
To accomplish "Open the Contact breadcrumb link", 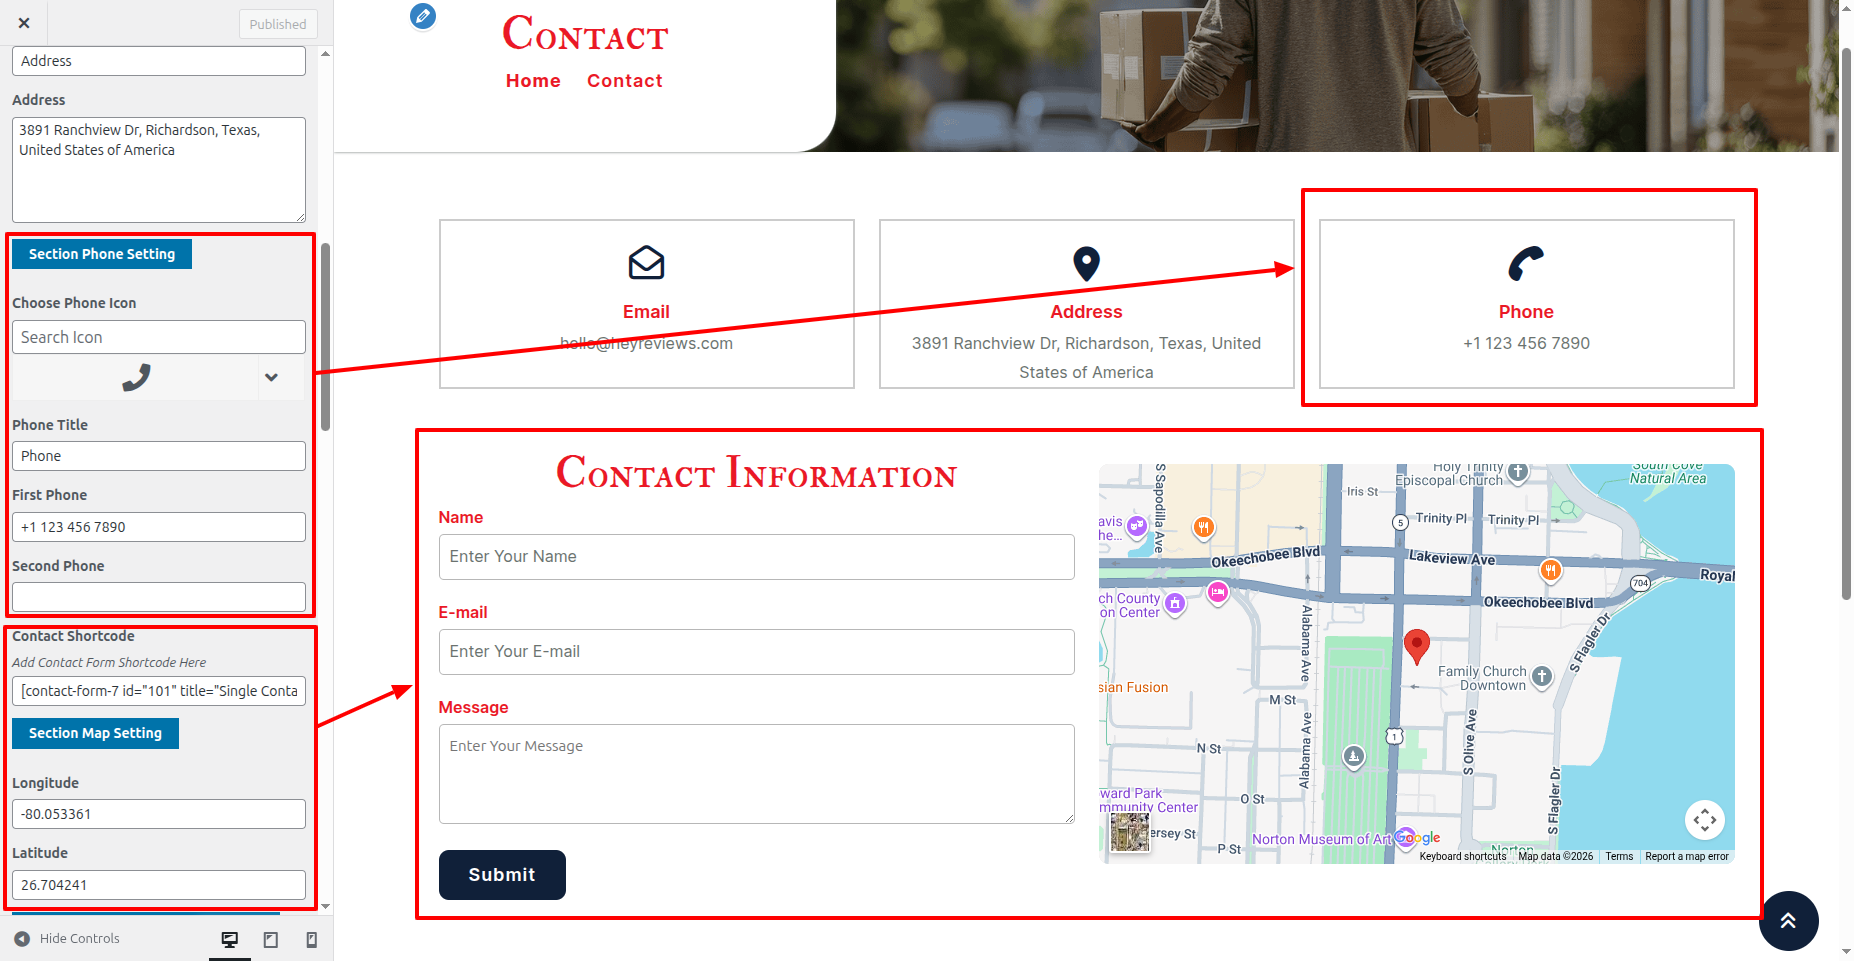I will pos(624,81).
